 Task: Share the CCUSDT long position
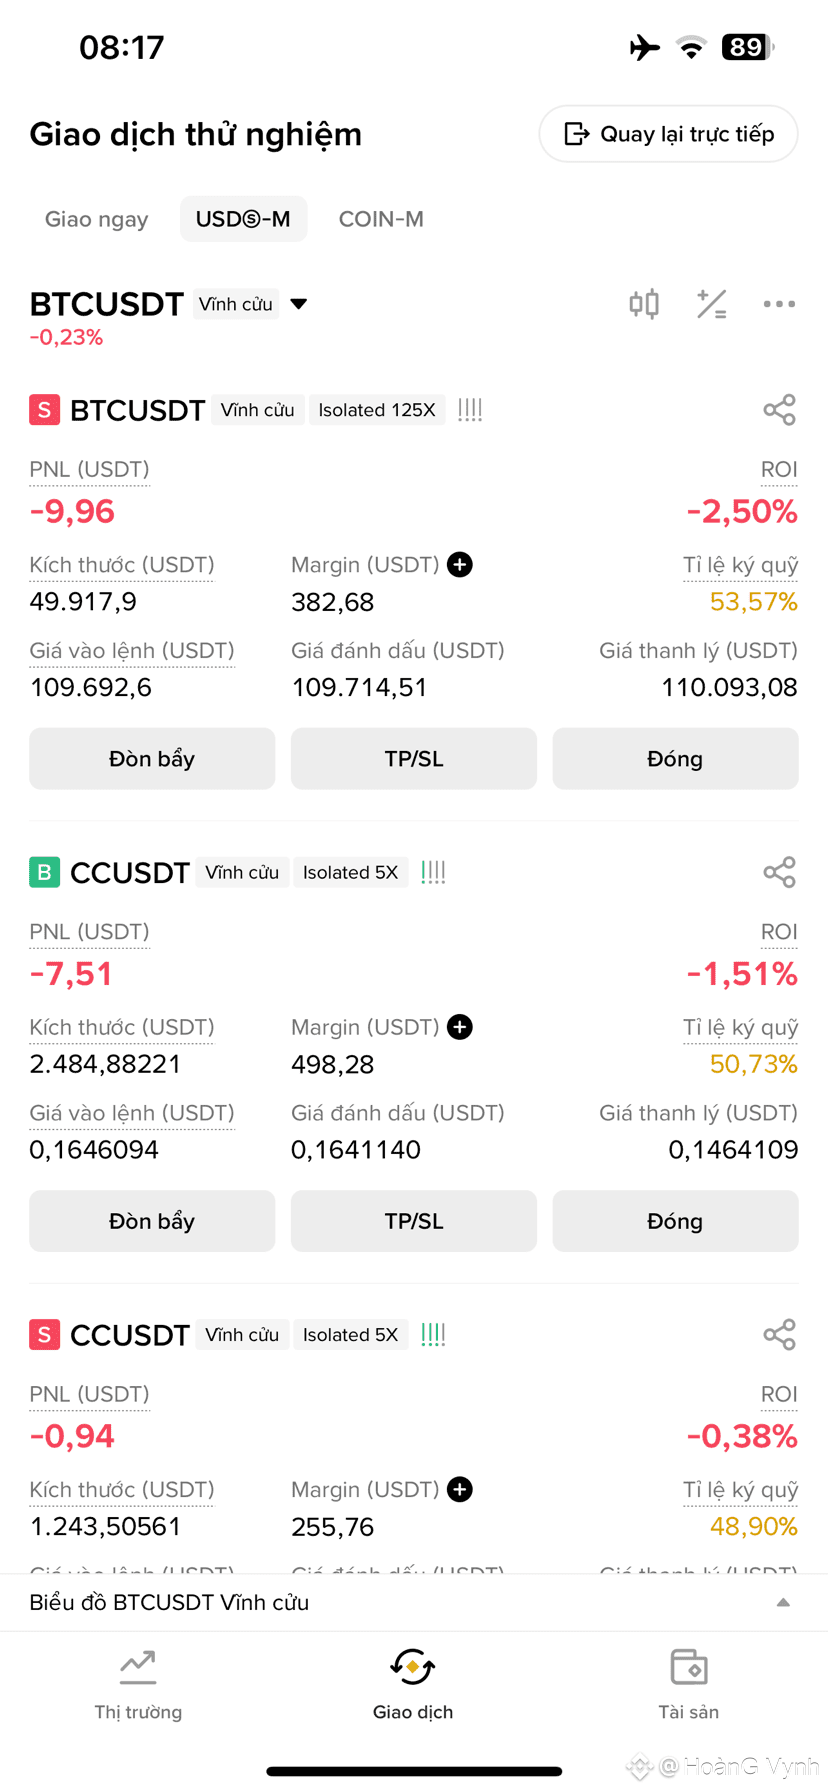[779, 872]
